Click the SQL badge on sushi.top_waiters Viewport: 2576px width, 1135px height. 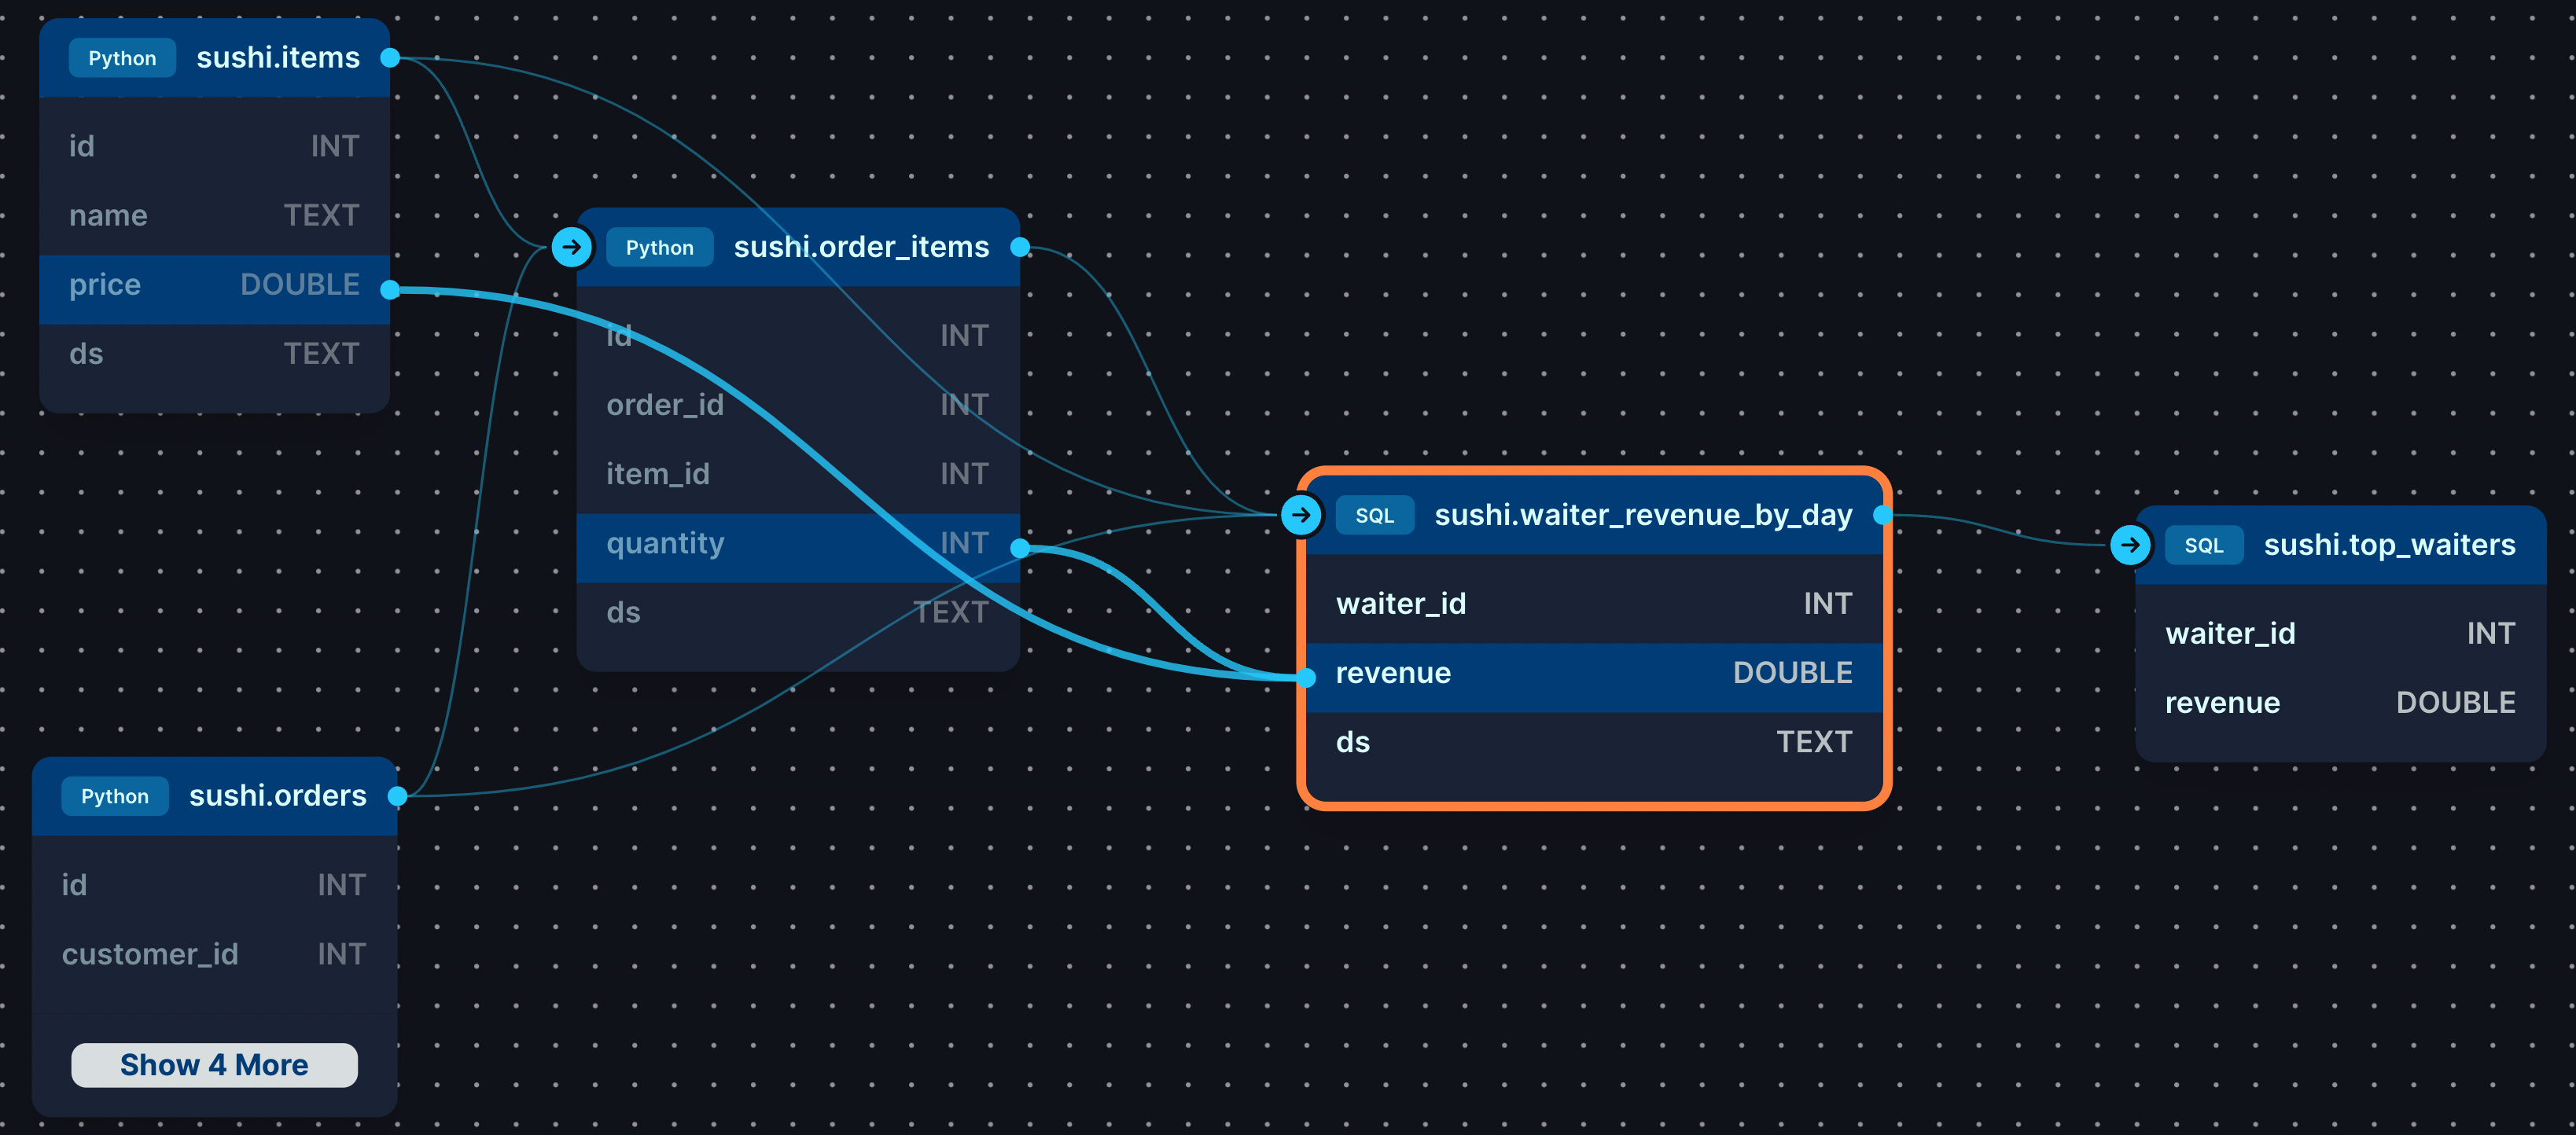(x=2203, y=545)
